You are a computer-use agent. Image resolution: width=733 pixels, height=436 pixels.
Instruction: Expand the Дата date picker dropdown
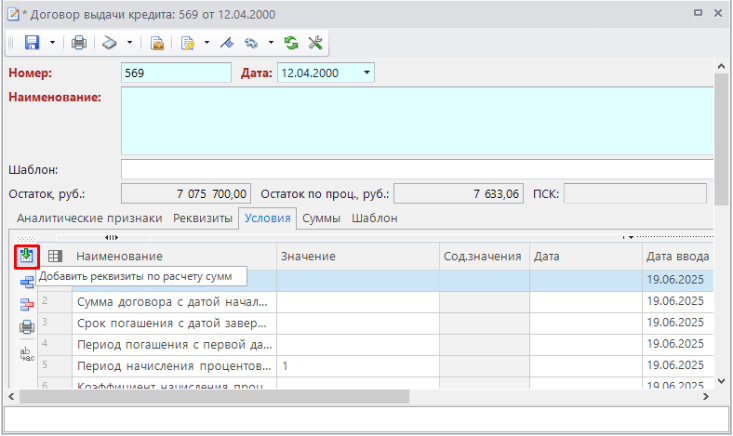coord(366,73)
